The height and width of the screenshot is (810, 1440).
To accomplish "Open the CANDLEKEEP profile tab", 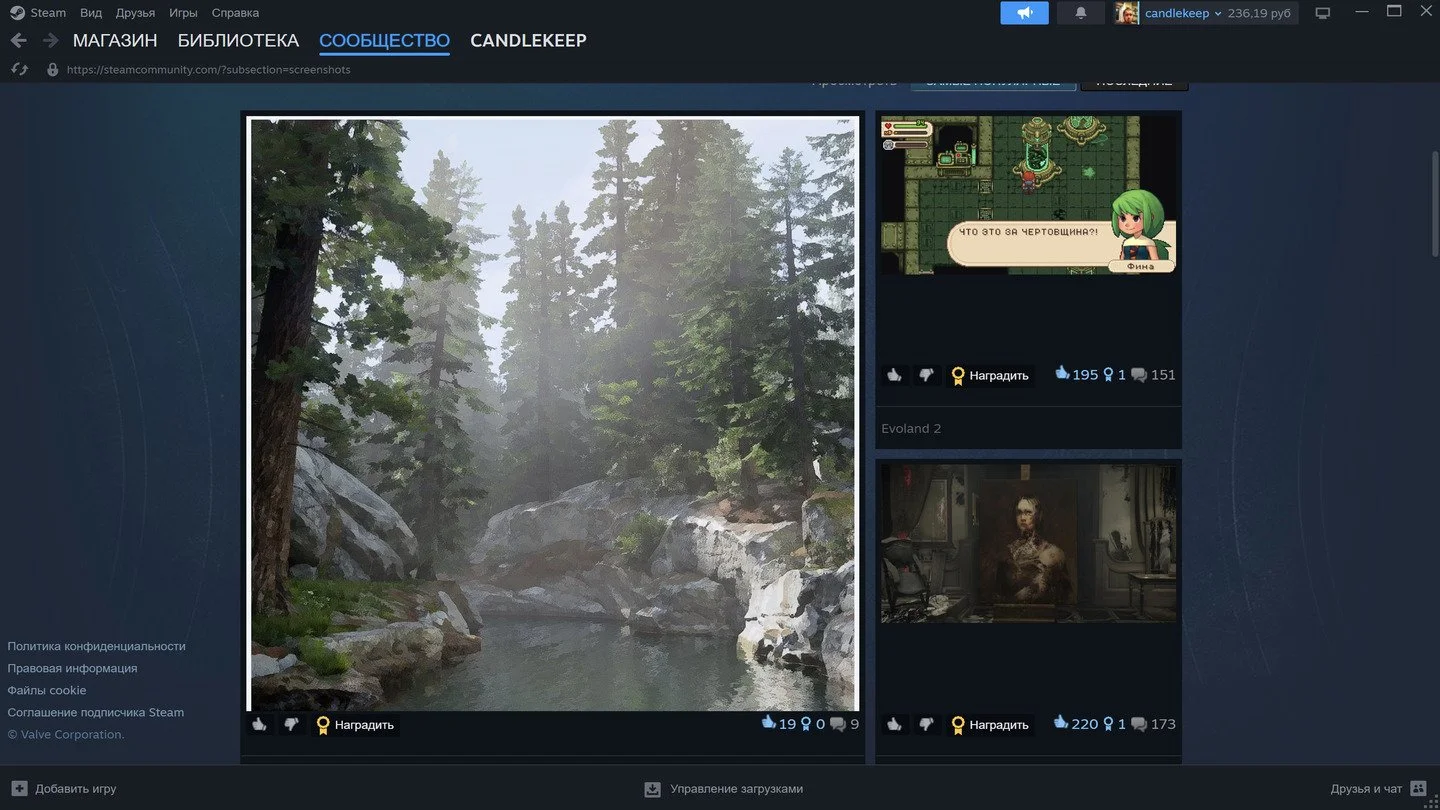I will (x=528, y=41).
